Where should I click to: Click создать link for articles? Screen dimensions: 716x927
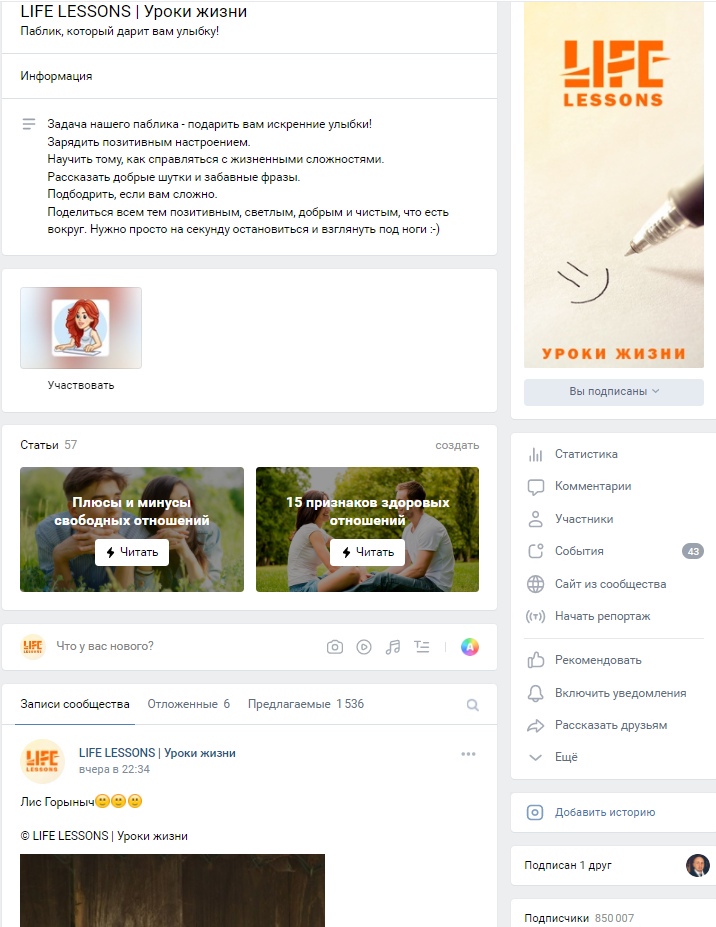[x=457, y=445]
